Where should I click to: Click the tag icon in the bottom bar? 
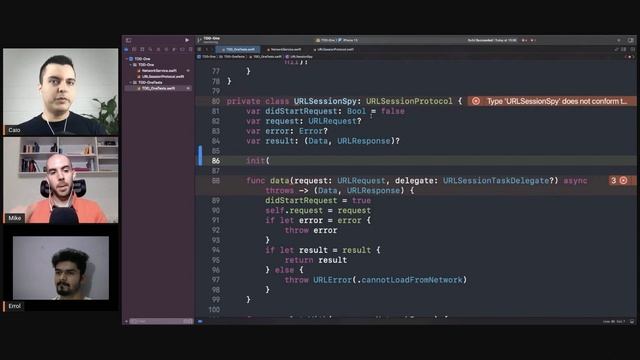click(x=200, y=321)
